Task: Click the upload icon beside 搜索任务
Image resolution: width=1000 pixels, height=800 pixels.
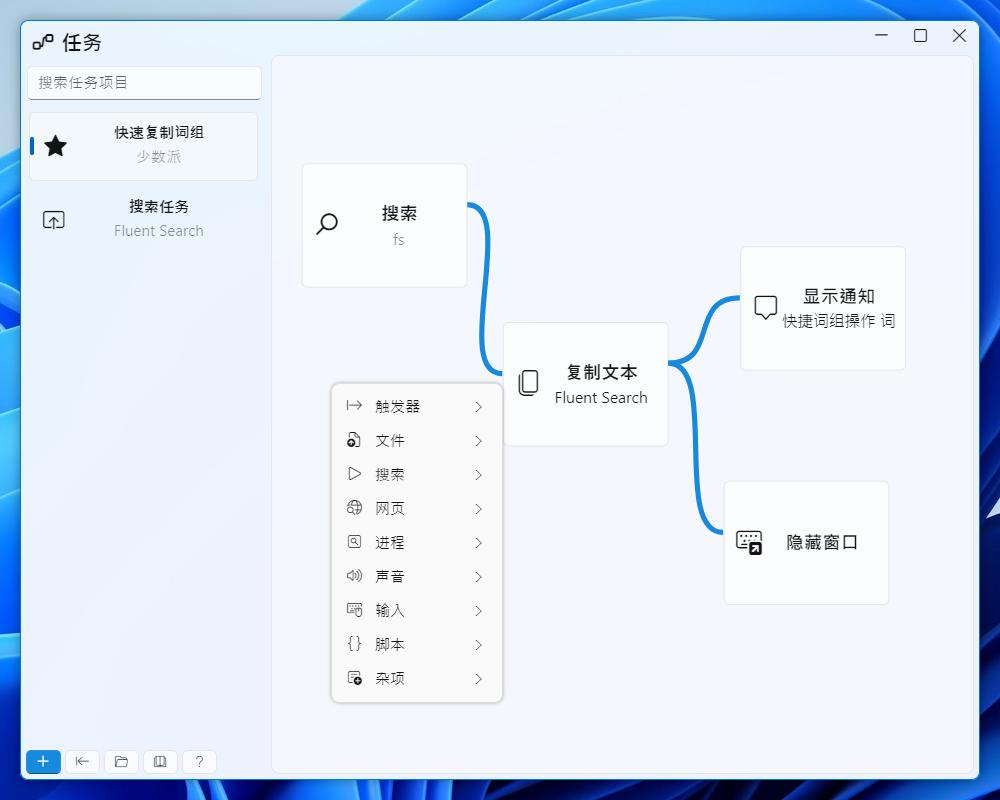Action: (54, 220)
